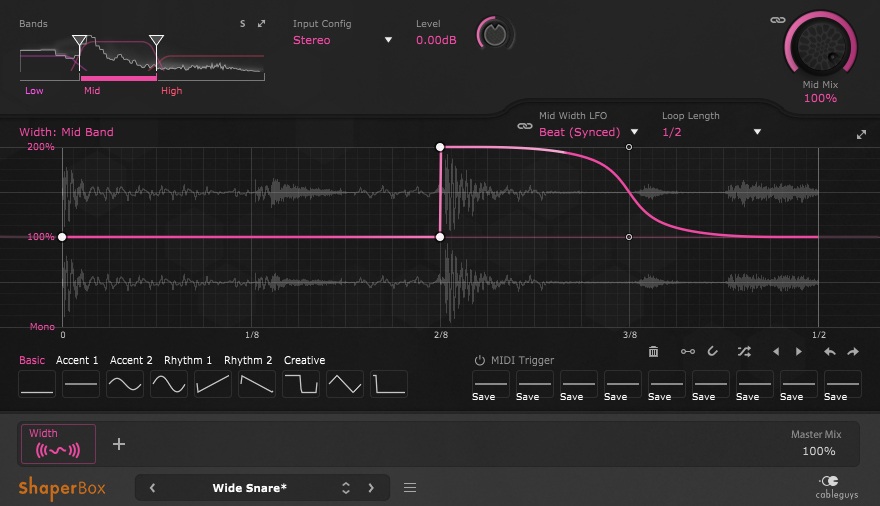
Task: Click the Level 0.00dB value
Action: (436, 40)
